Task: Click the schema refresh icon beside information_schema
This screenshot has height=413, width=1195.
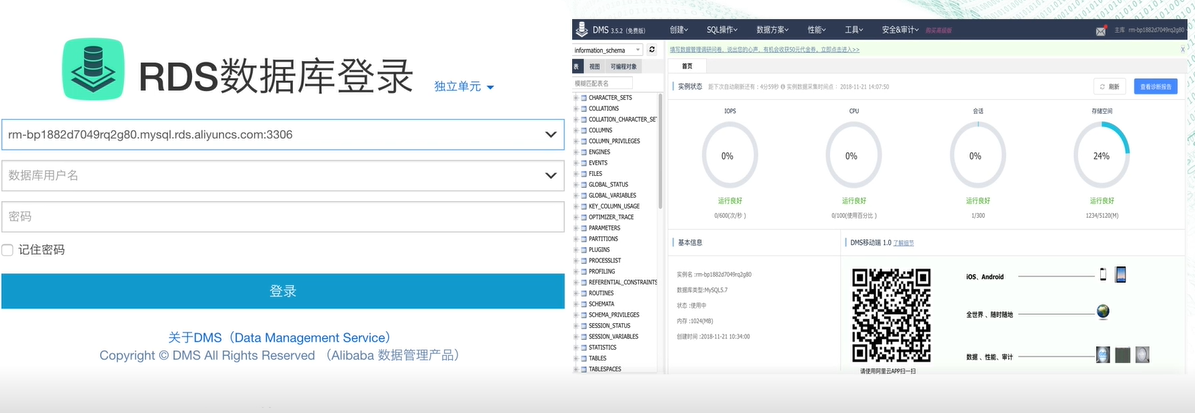Action: [652, 50]
